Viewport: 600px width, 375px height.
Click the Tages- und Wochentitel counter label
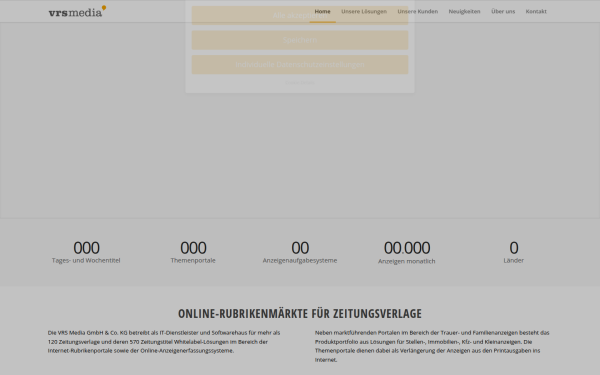[86, 260]
